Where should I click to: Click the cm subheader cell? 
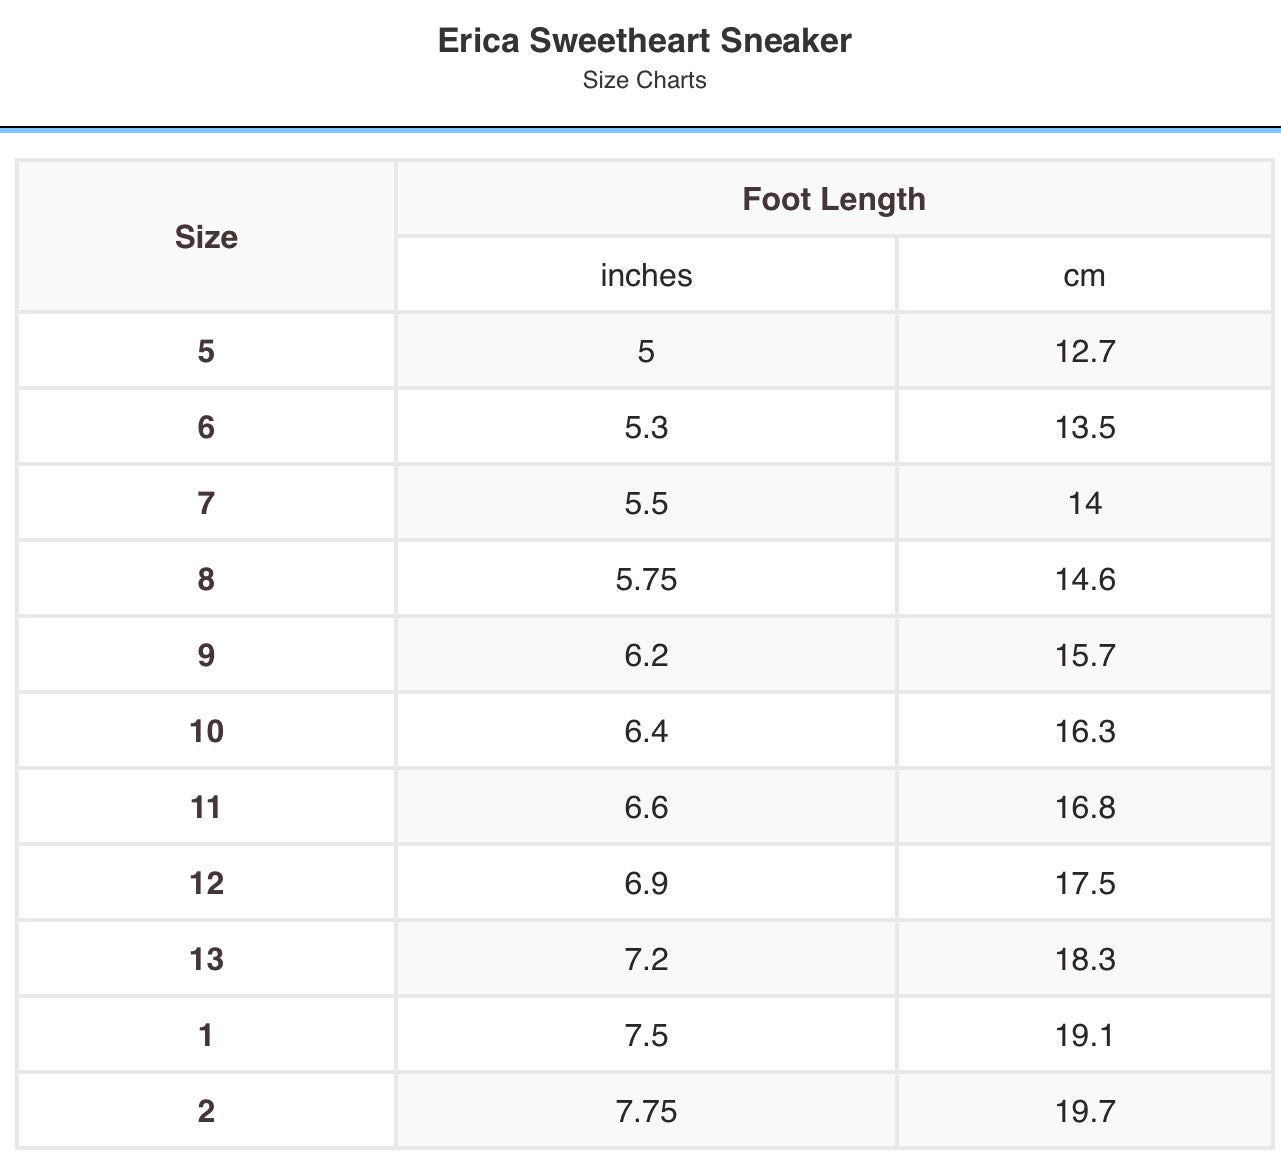[1085, 275]
